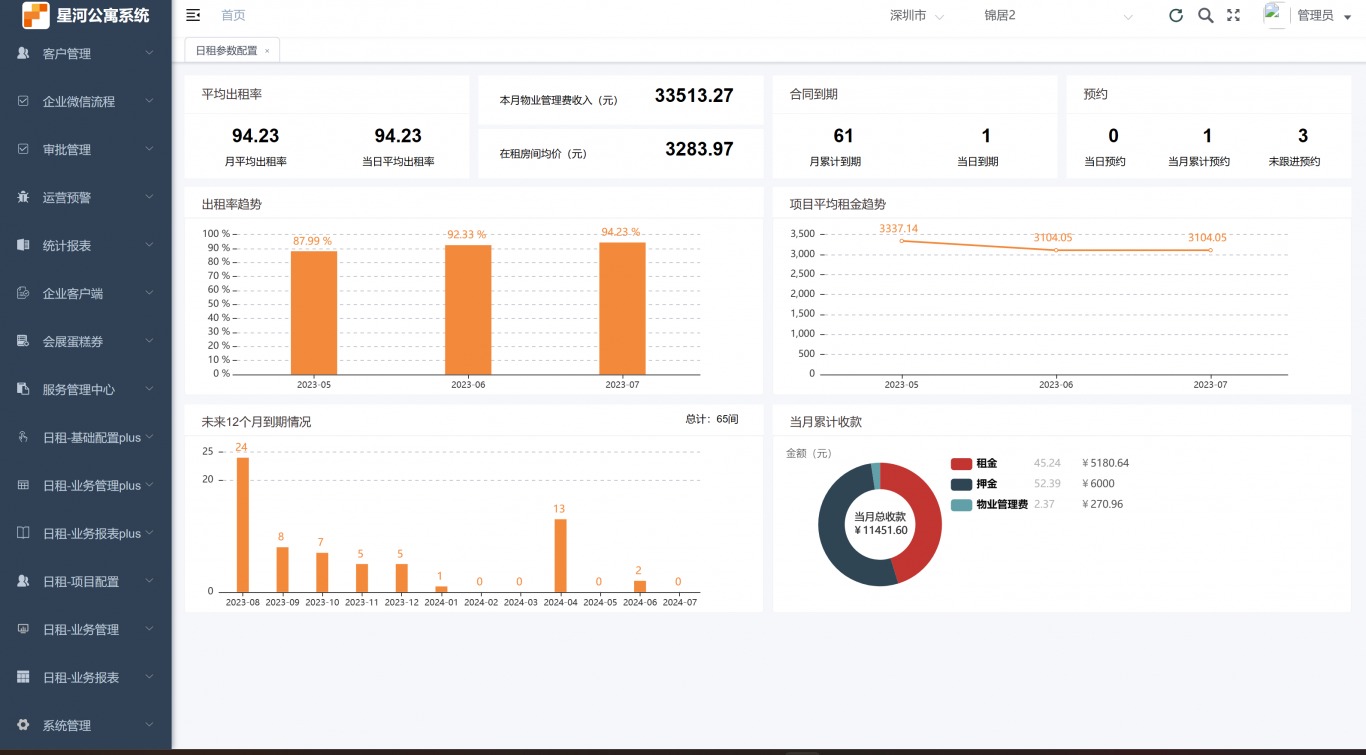Expand the 客户管理 menu chevron
Screen dimensions: 1366x755
[x=149, y=52]
